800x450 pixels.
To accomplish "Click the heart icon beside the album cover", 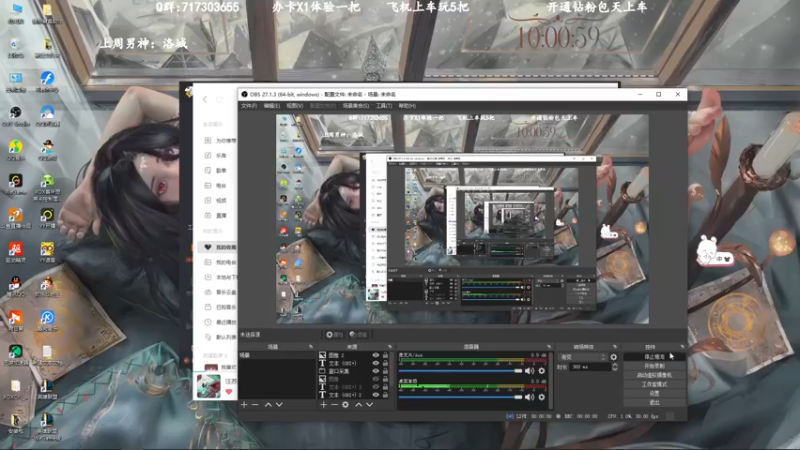I will pos(229,392).
